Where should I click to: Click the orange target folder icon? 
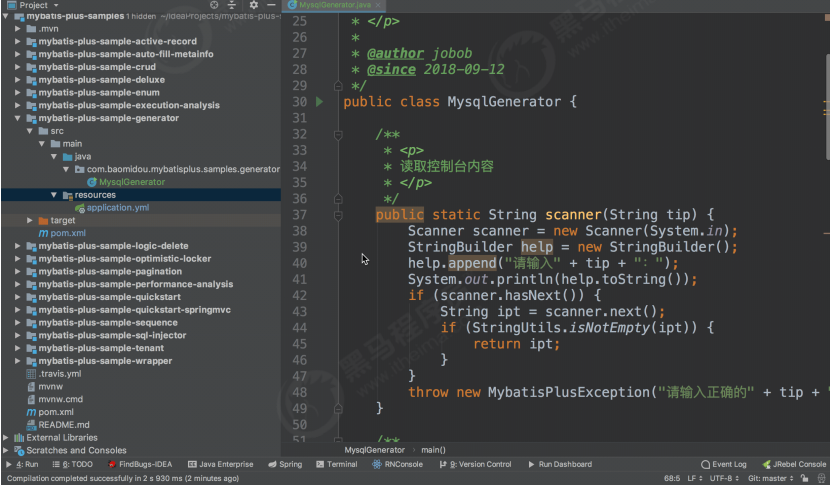(x=43, y=220)
